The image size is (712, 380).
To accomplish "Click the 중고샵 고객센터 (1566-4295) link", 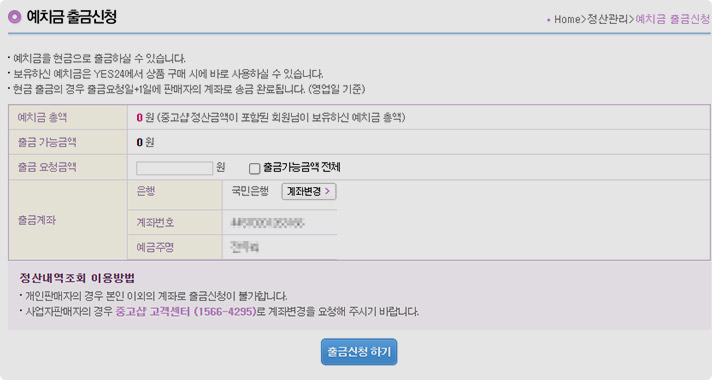I will pyautogui.click(x=186, y=312).
